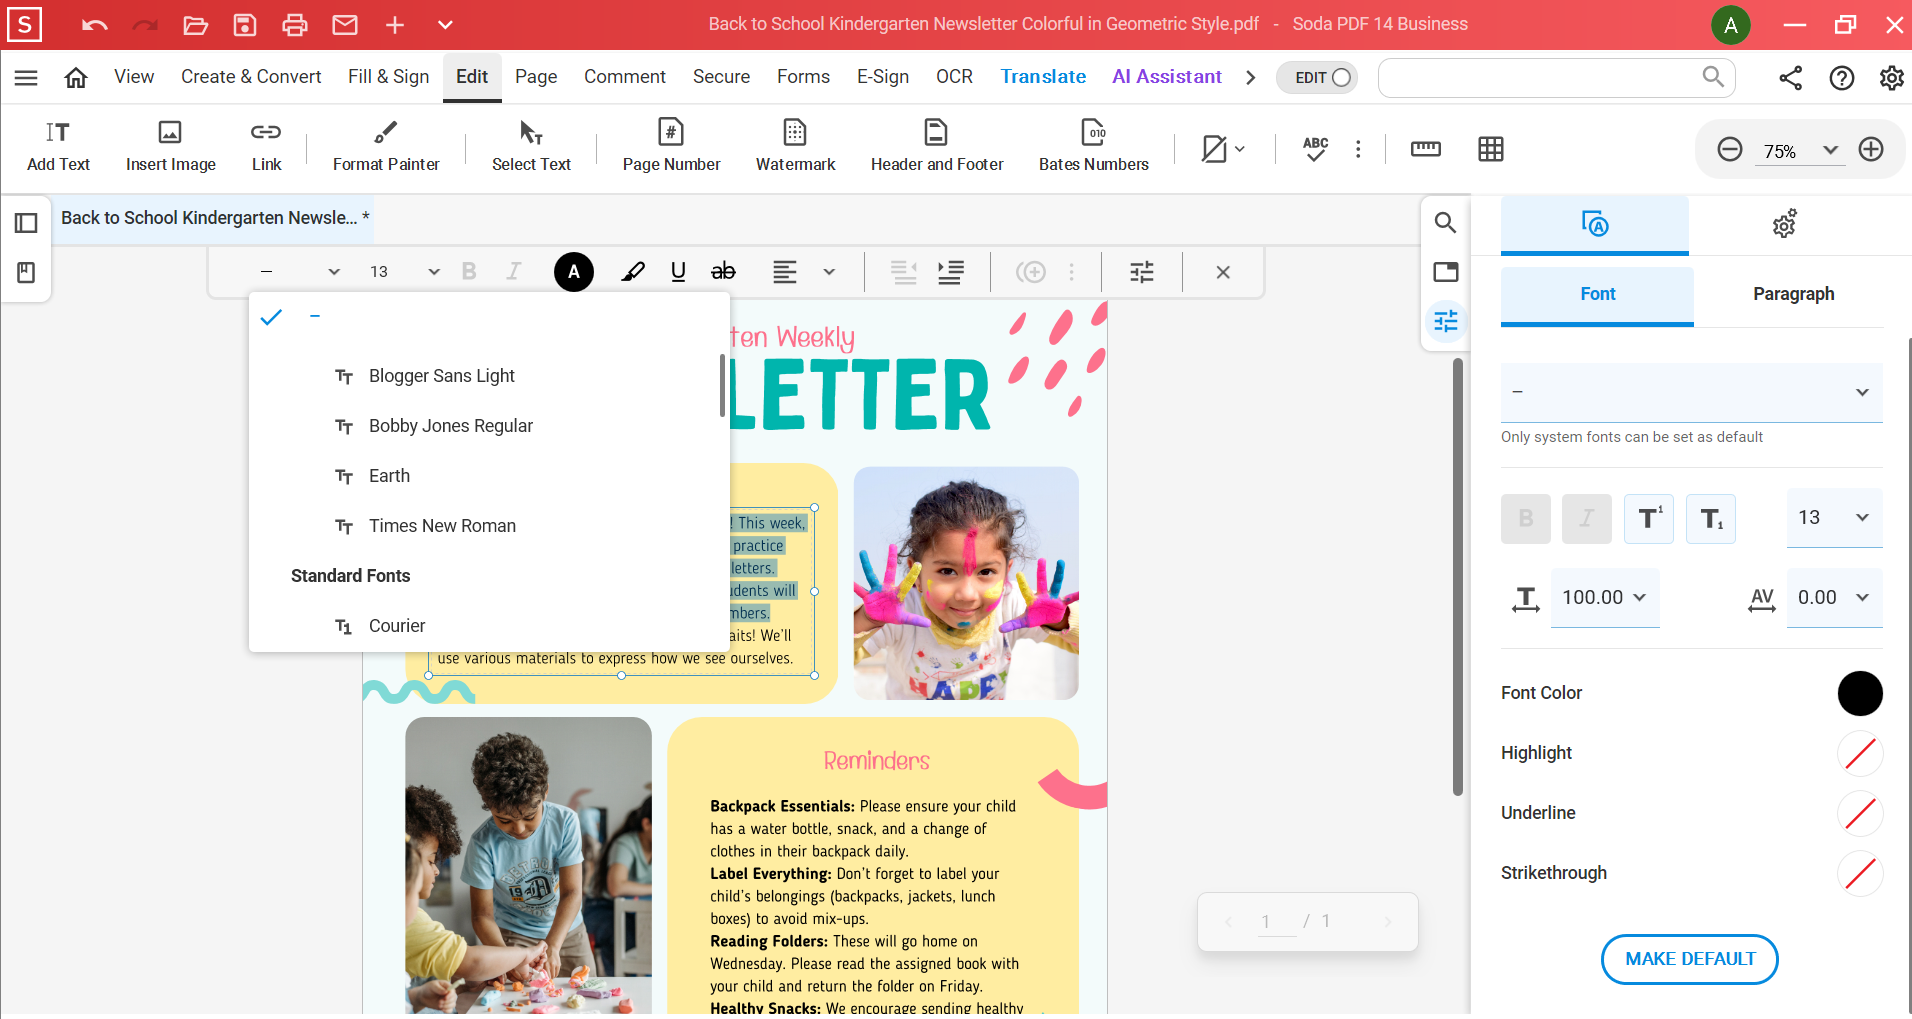Switch to the Select Text tool
Image resolution: width=1912 pixels, height=1019 pixels.
click(x=530, y=145)
